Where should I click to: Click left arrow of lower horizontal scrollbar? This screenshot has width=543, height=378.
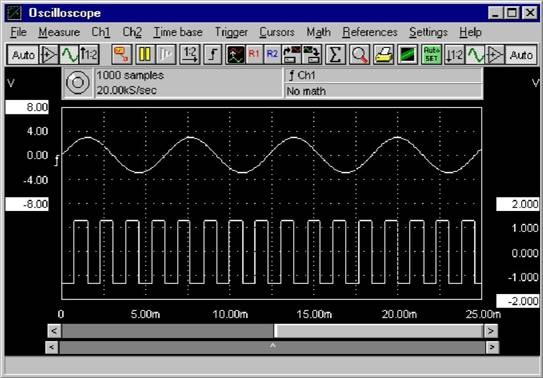pos(52,346)
